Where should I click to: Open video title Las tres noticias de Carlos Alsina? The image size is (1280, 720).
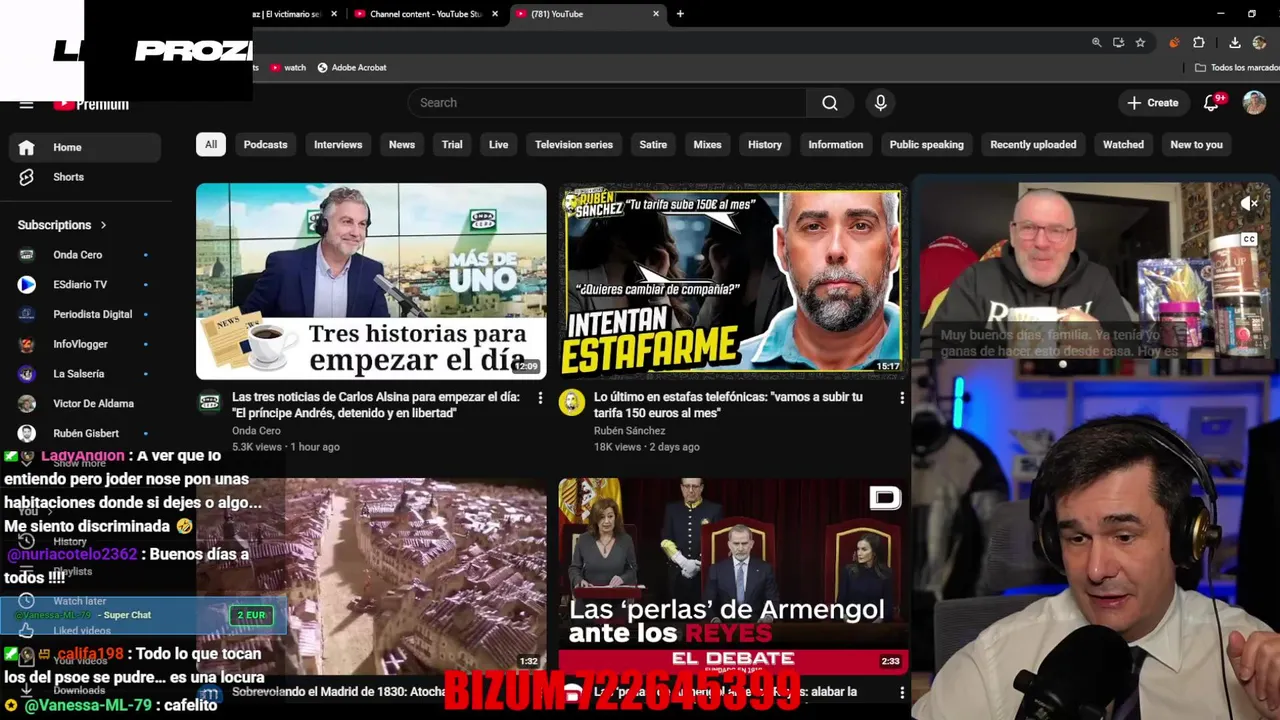click(376, 405)
